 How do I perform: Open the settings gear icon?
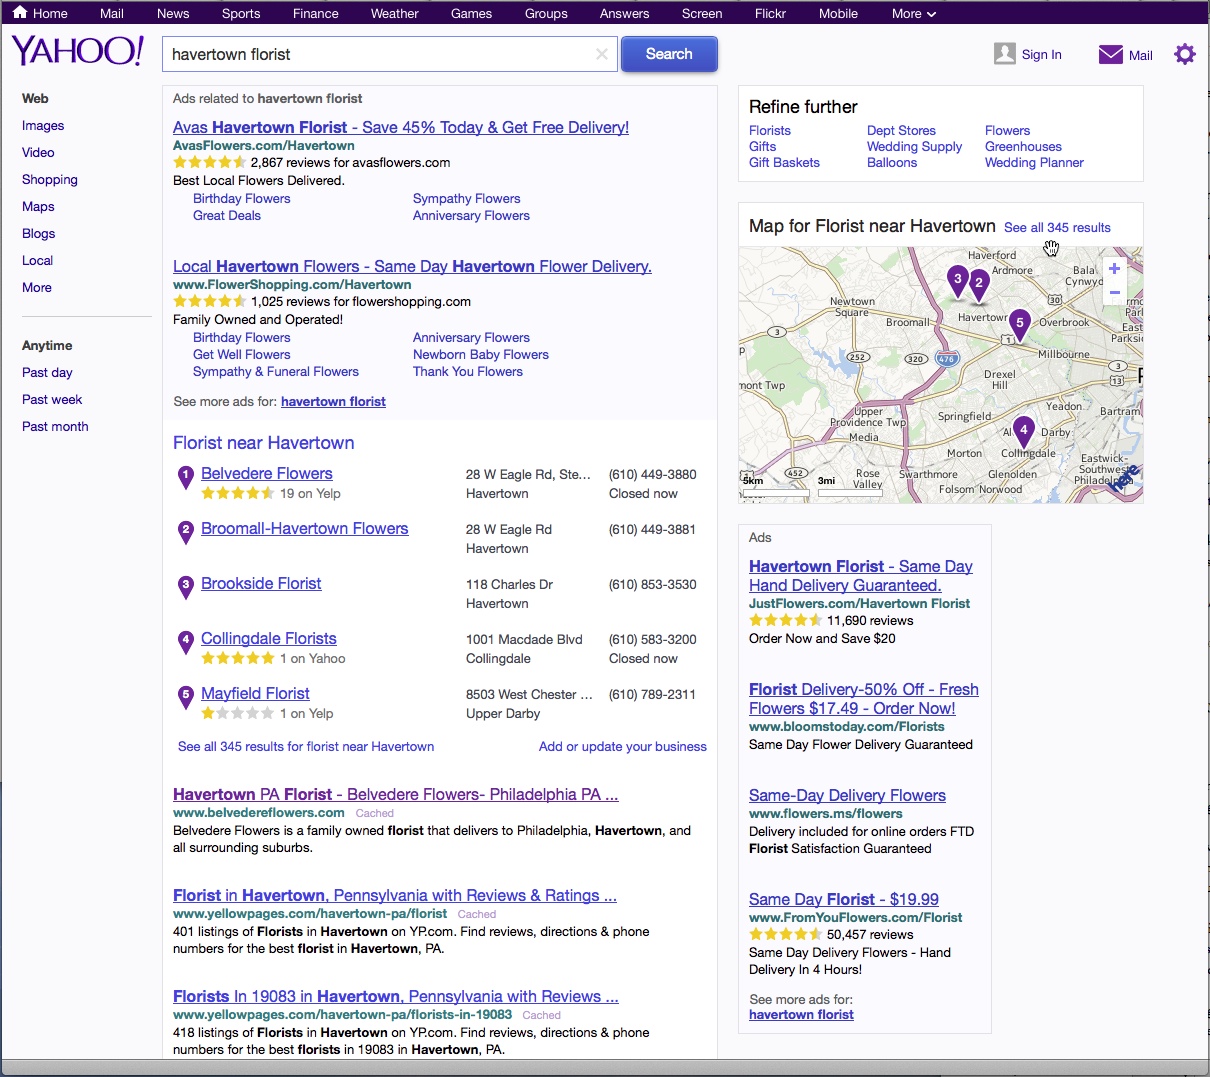click(x=1185, y=54)
